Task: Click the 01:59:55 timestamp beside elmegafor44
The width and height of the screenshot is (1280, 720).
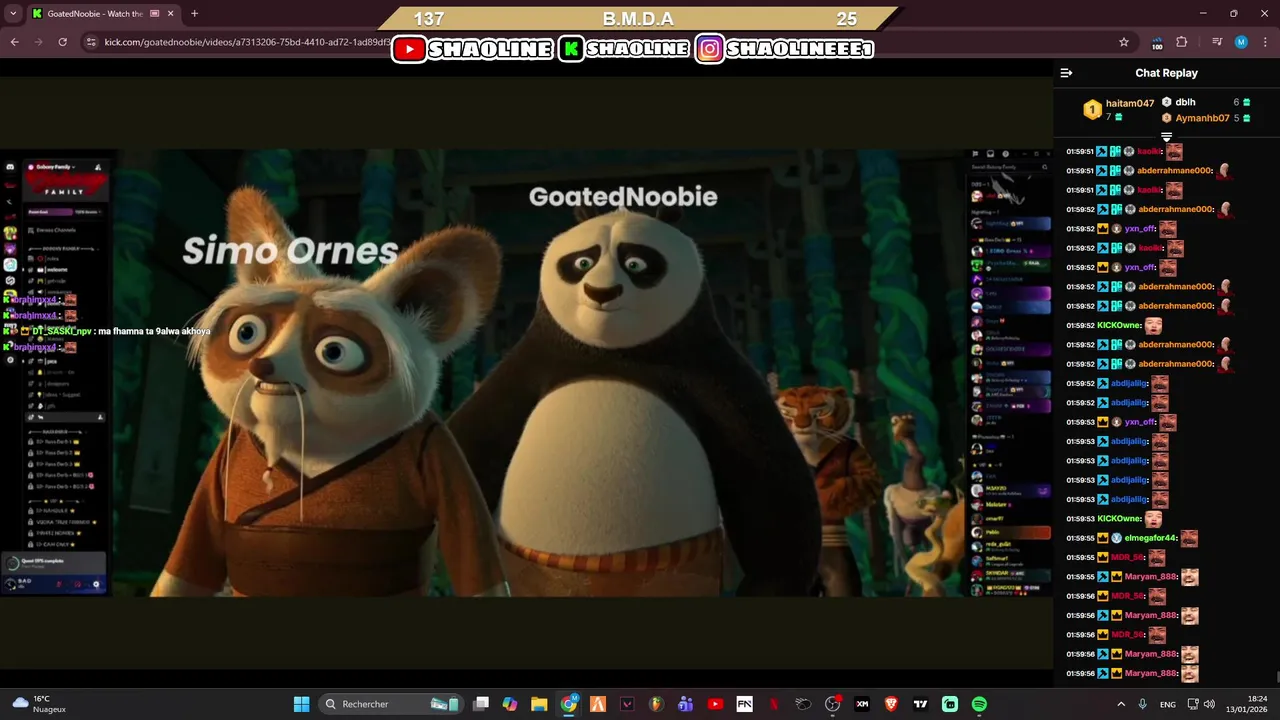Action: 1080,538
